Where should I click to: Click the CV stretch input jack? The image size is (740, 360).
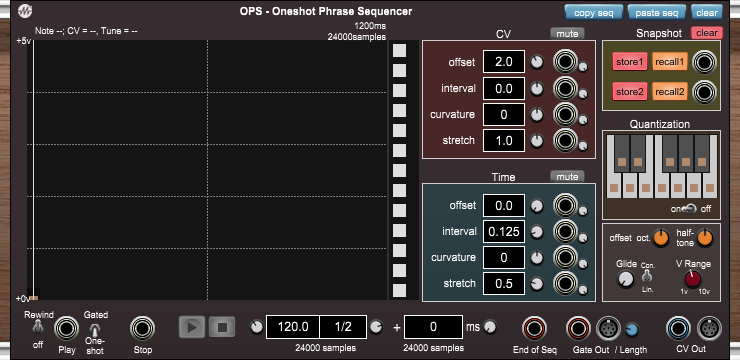(x=565, y=141)
